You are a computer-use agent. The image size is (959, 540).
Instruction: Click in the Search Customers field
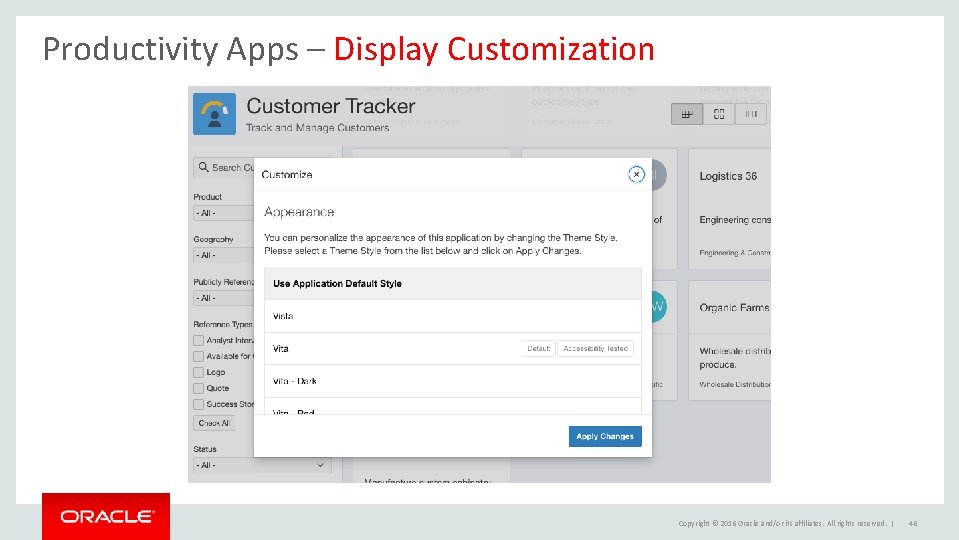point(224,168)
